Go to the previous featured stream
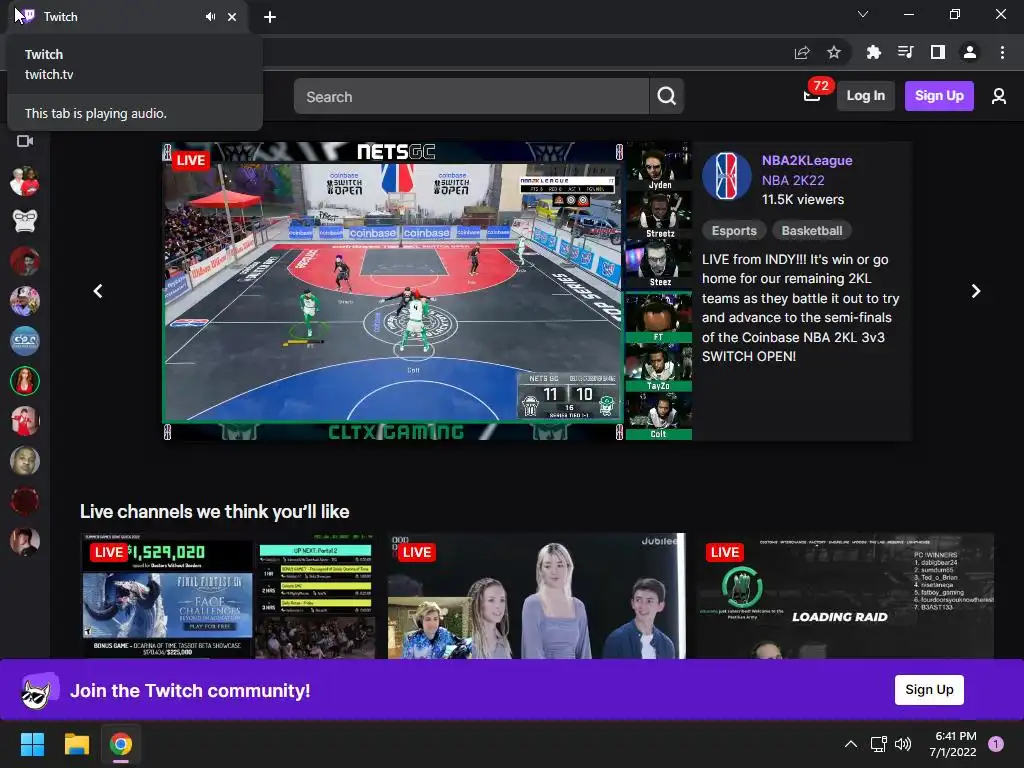The image size is (1024, 768). [98, 291]
